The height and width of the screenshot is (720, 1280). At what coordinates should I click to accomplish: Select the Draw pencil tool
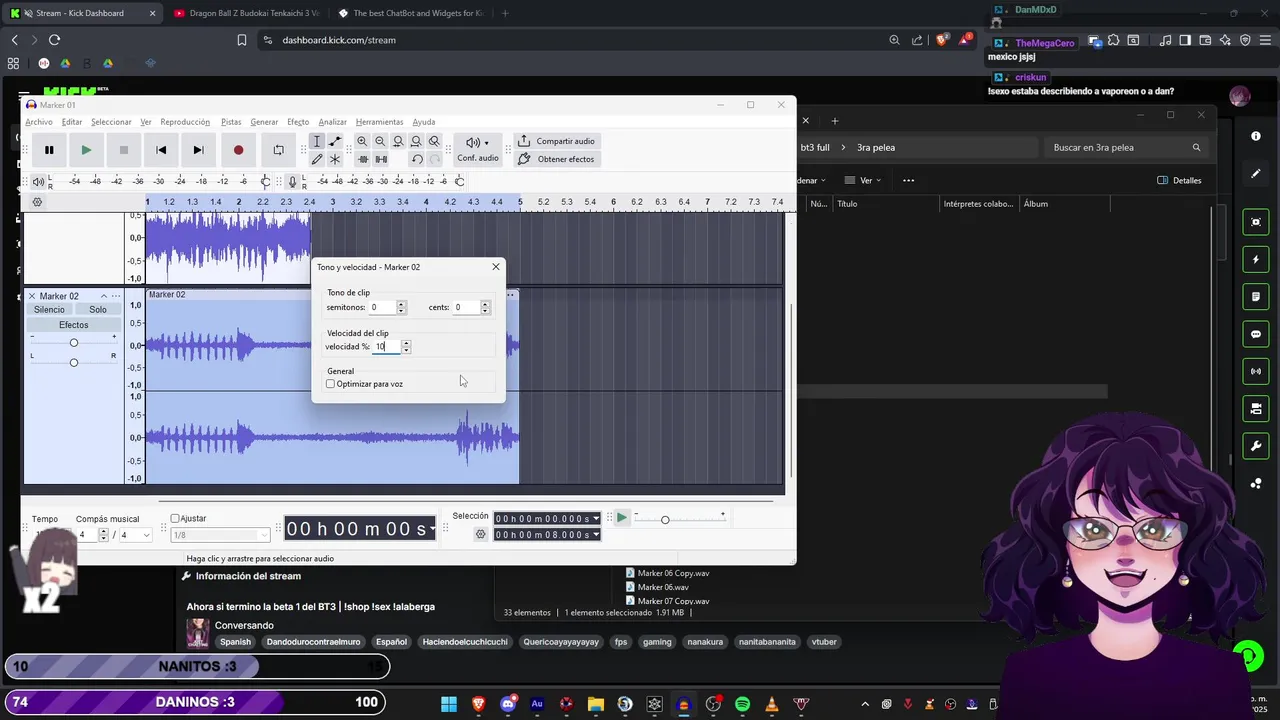click(x=316, y=159)
